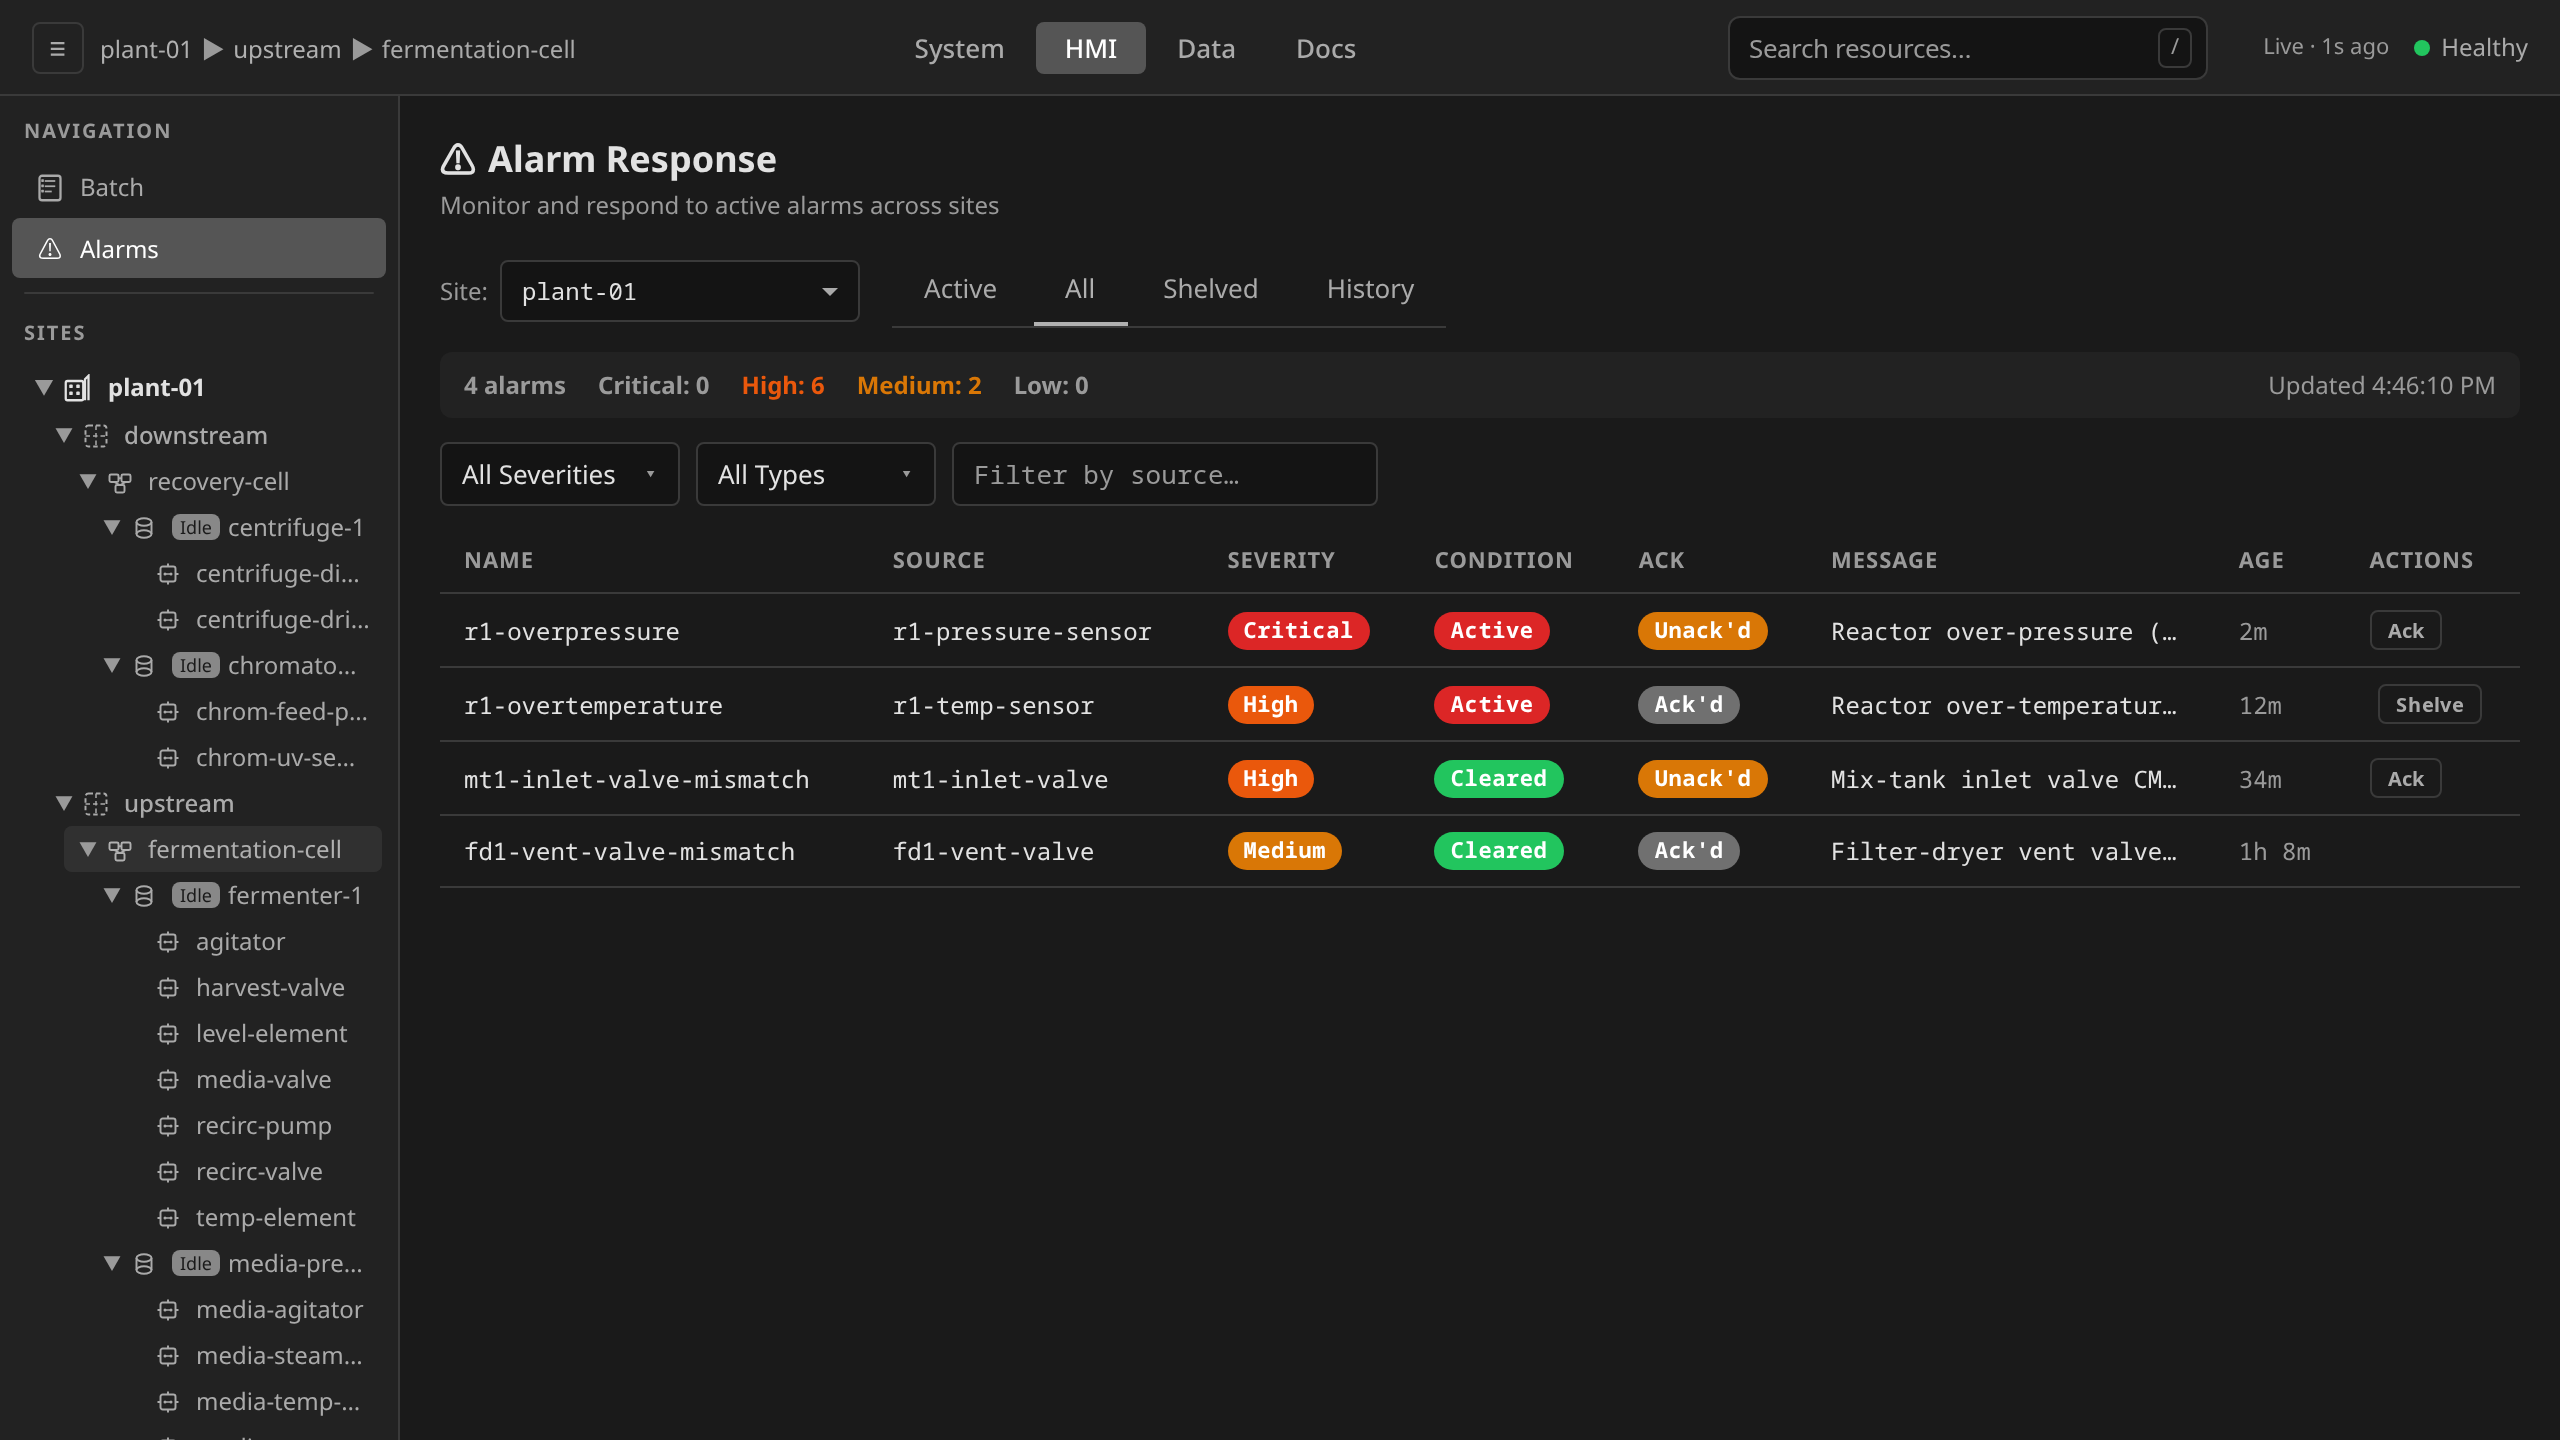Screen dimensions: 2560x1440
Task: Switch to the Docs top tab
Action: coord(1326,48)
